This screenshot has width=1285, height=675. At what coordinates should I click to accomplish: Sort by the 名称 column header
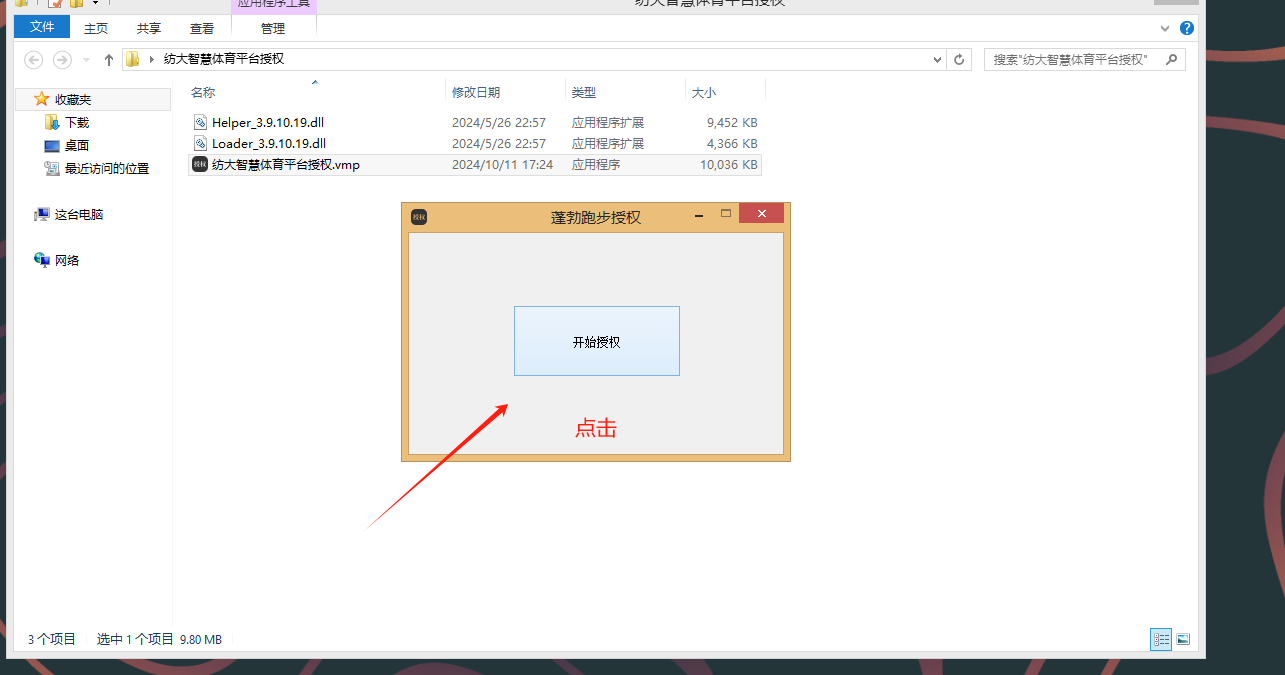click(203, 92)
